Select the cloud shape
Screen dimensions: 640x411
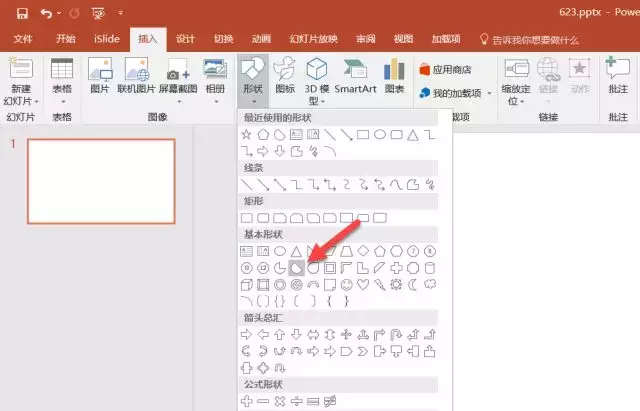pyautogui.click(x=430, y=284)
